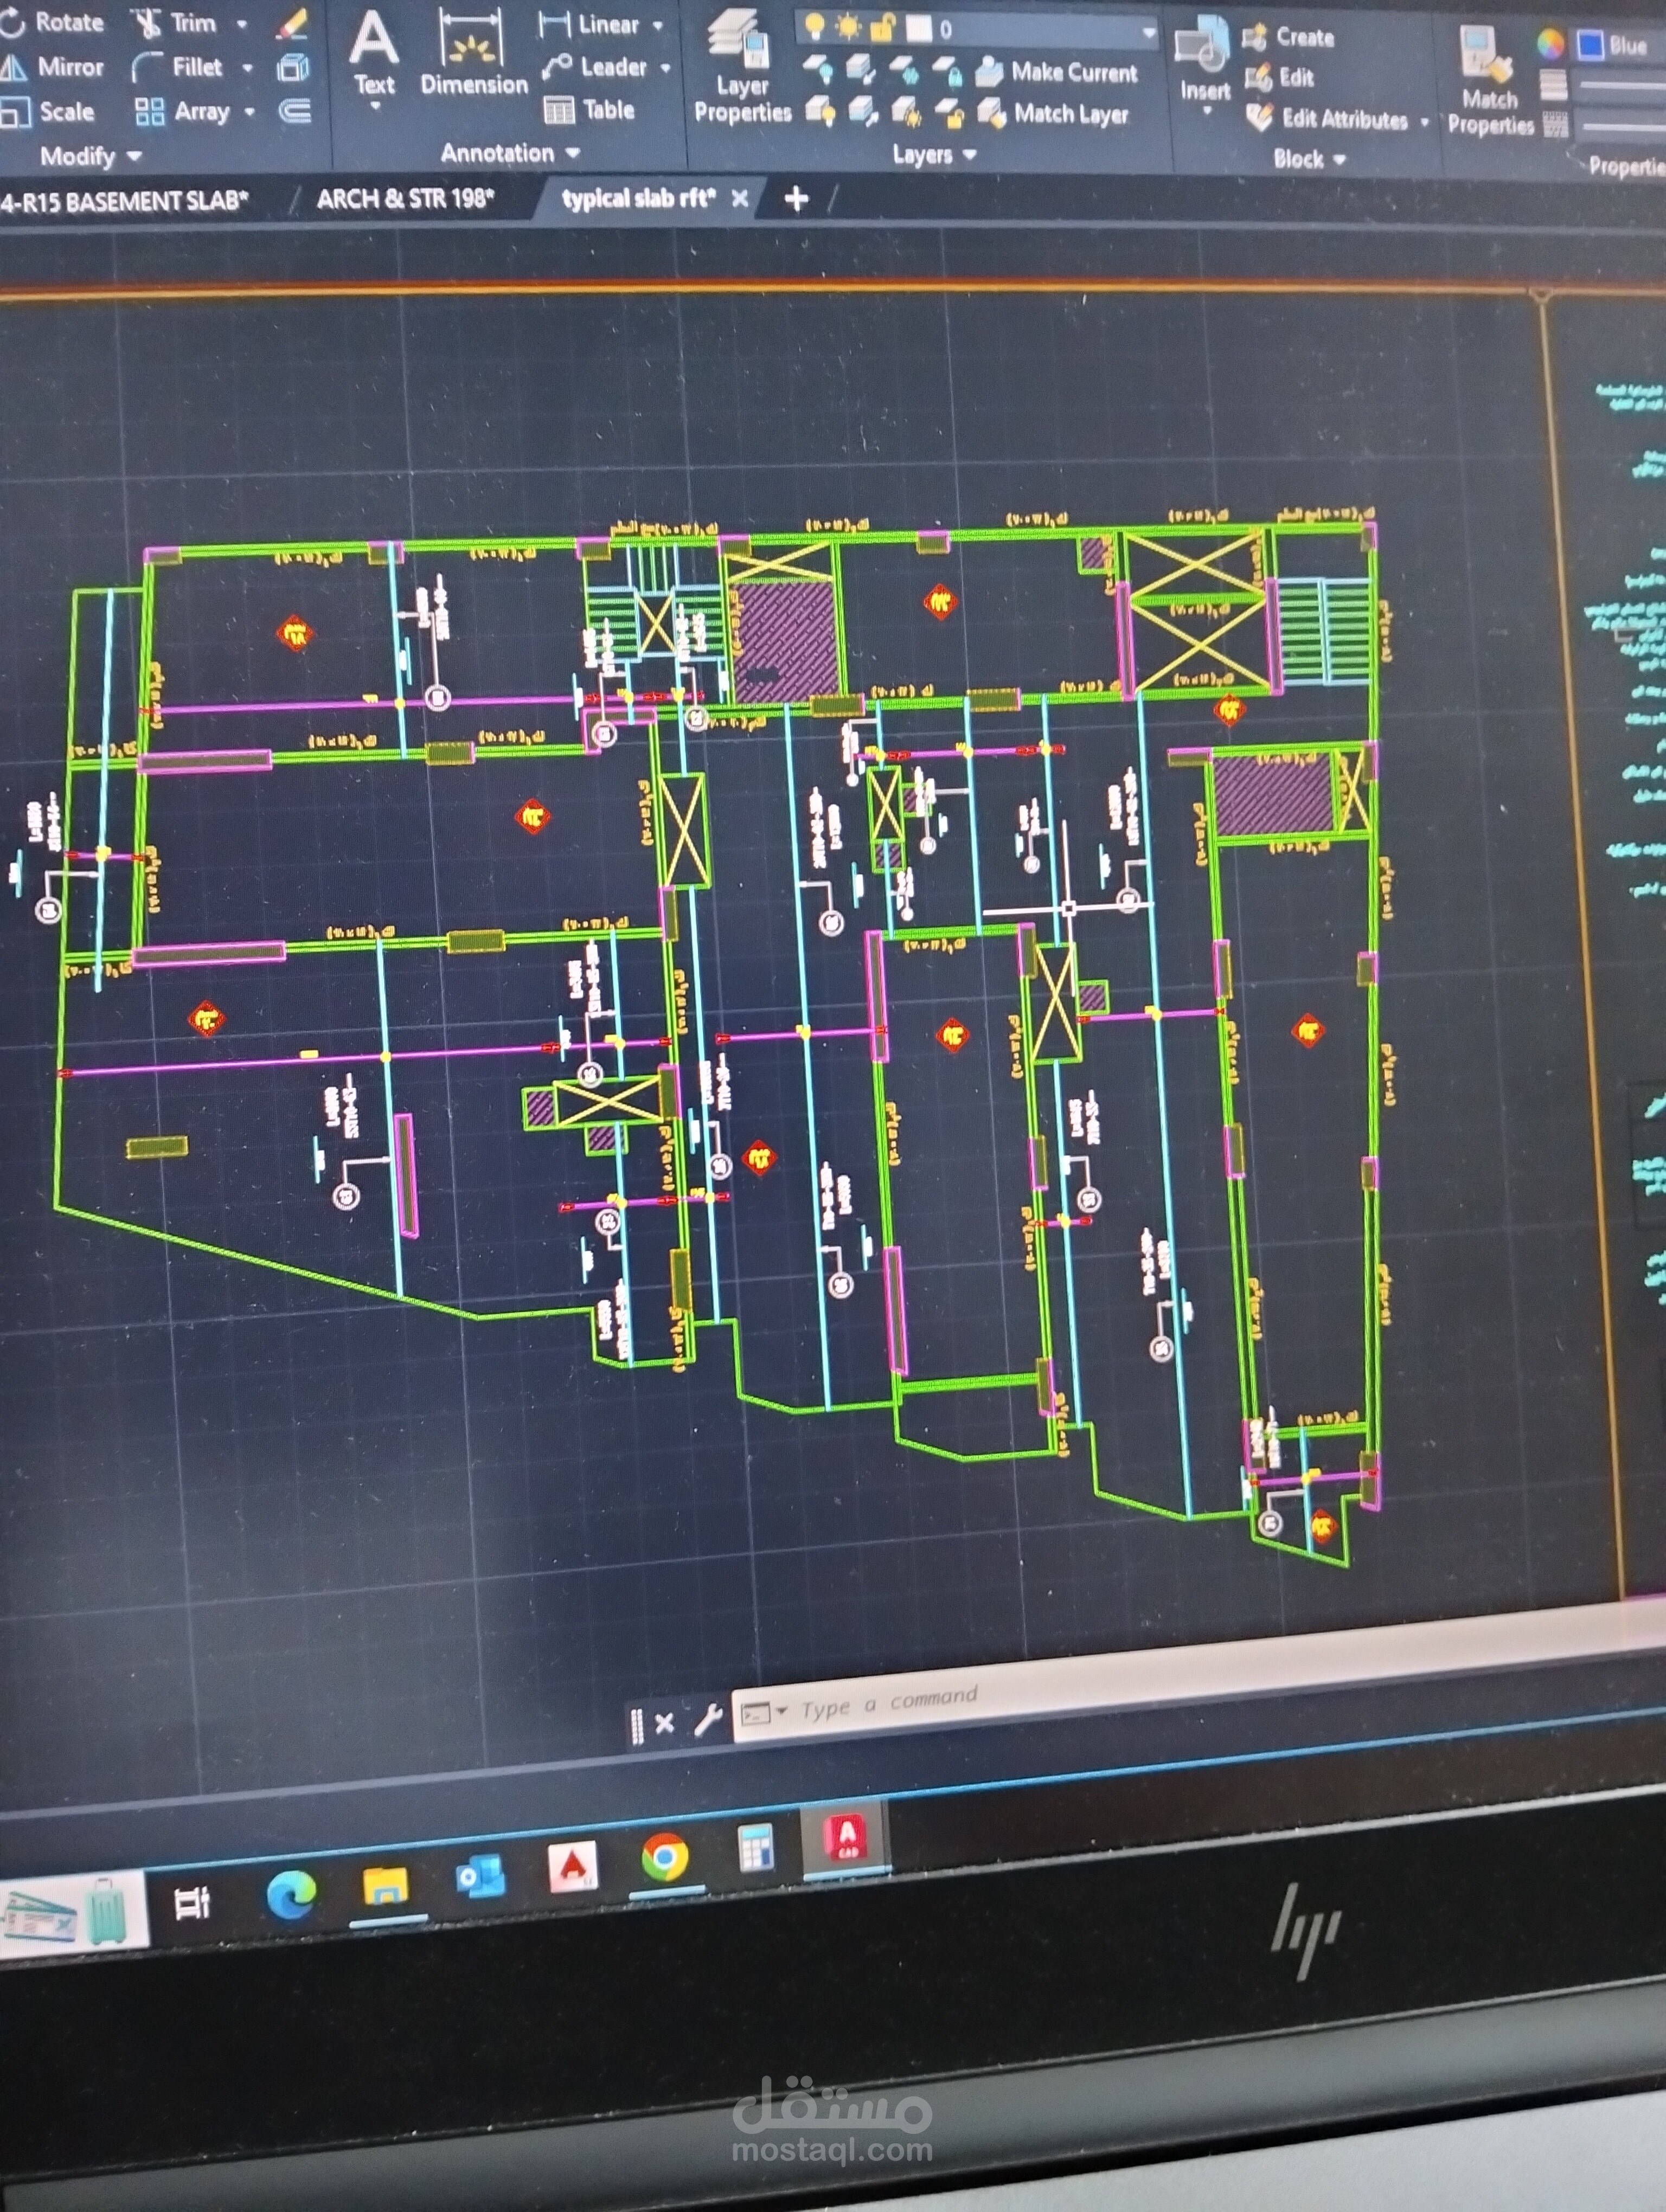Image resolution: width=1666 pixels, height=2212 pixels.
Task: Click AutoCAD app in taskbar
Action: (x=847, y=1838)
